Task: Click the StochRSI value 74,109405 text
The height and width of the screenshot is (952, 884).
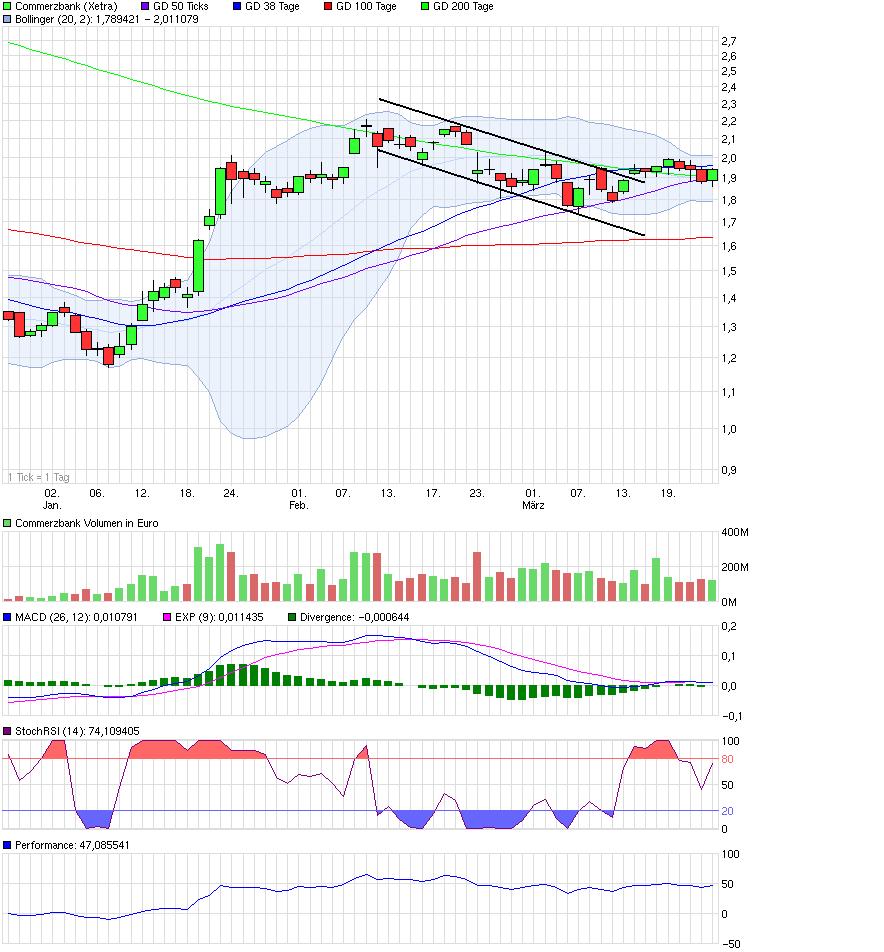Action: (114, 732)
